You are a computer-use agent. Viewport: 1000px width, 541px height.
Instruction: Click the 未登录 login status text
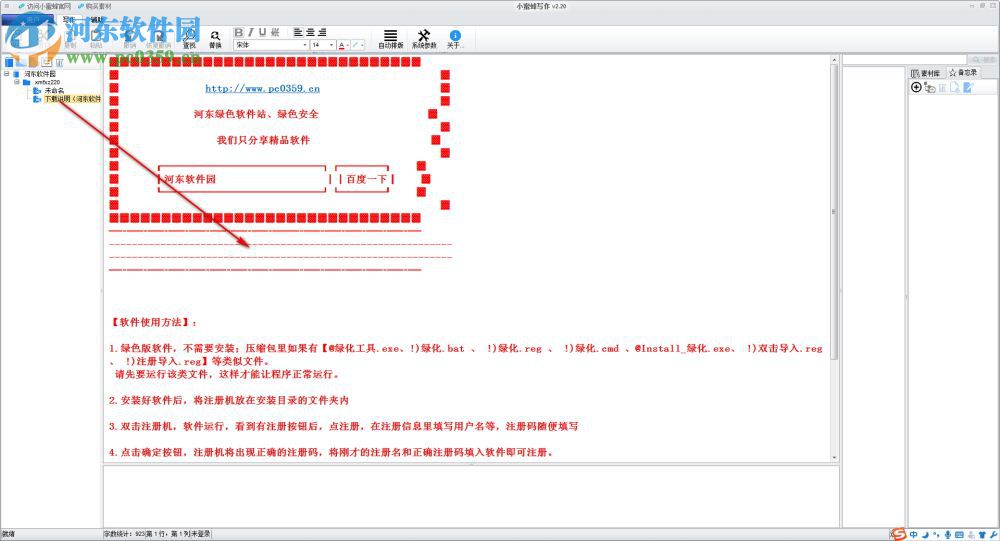pyautogui.click(x=200, y=534)
